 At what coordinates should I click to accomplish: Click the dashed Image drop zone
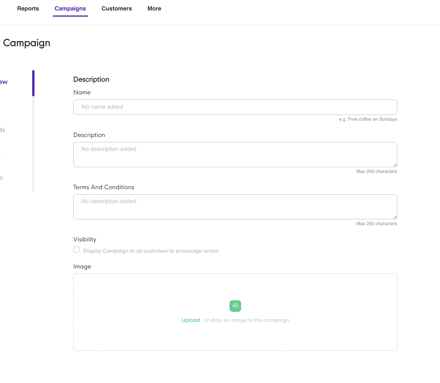point(235,312)
